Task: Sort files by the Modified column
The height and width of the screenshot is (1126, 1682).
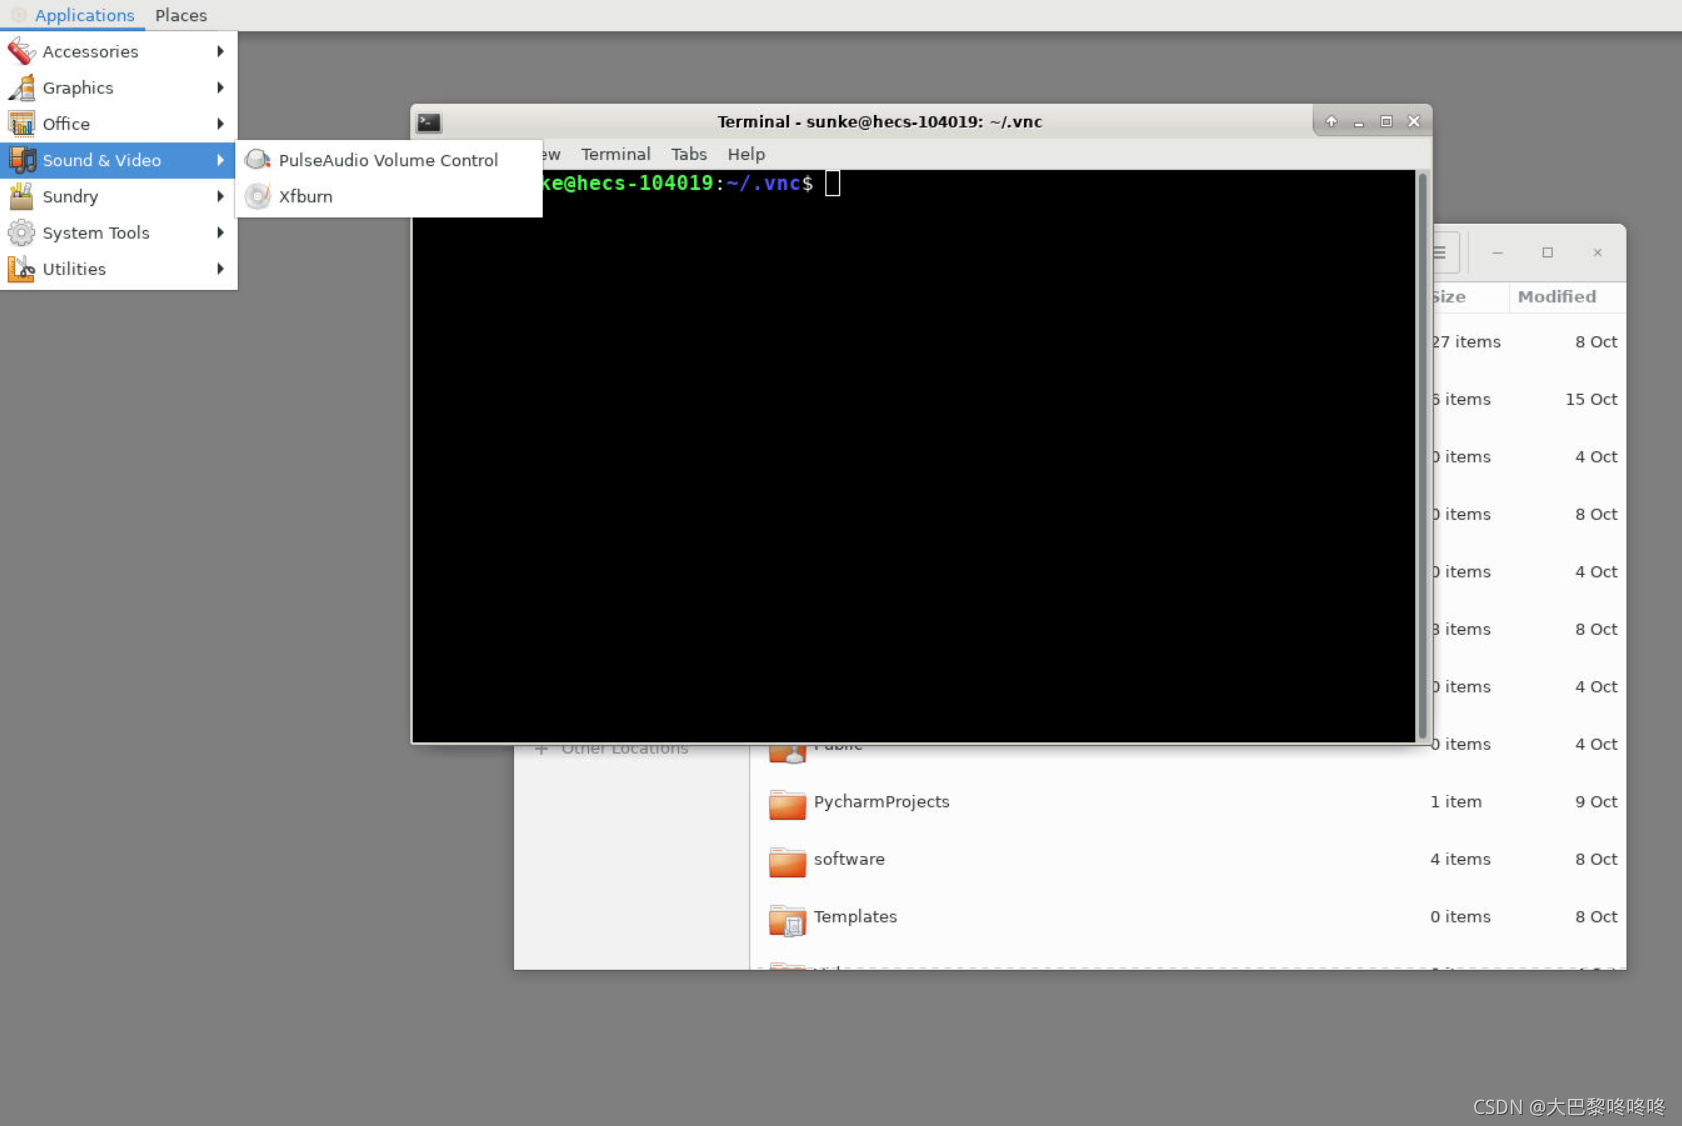Action: (1567, 297)
